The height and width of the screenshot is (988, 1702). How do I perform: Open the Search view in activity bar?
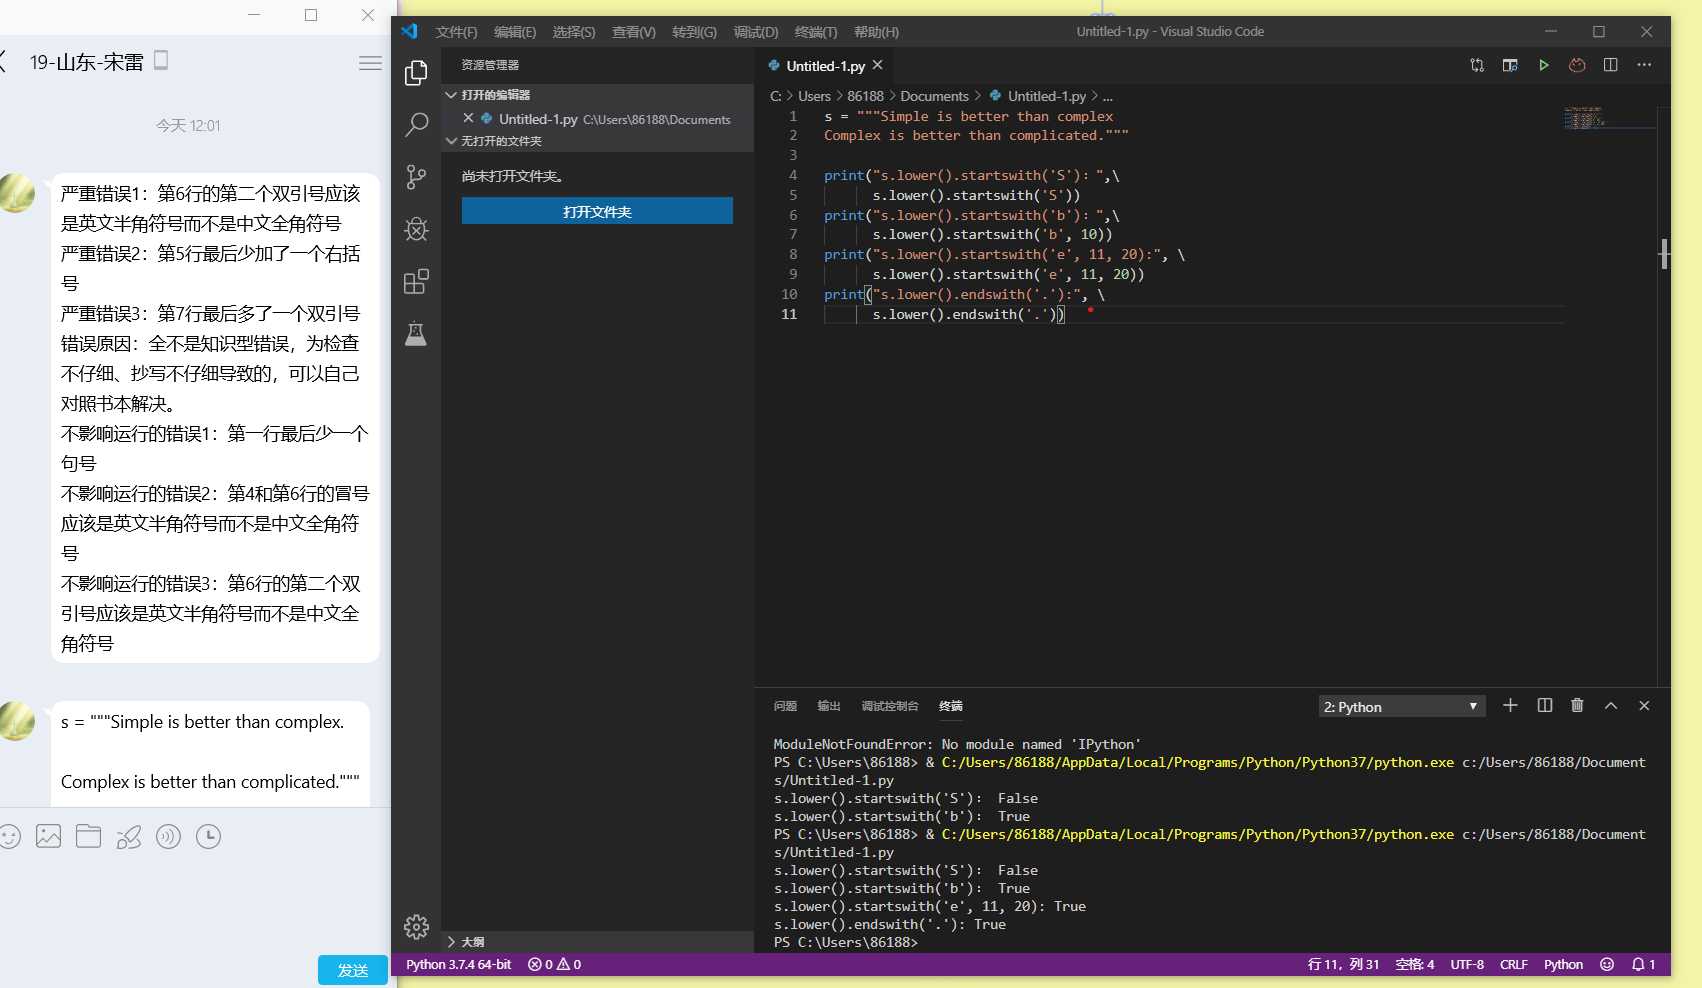pyautogui.click(x=416, y=125)
